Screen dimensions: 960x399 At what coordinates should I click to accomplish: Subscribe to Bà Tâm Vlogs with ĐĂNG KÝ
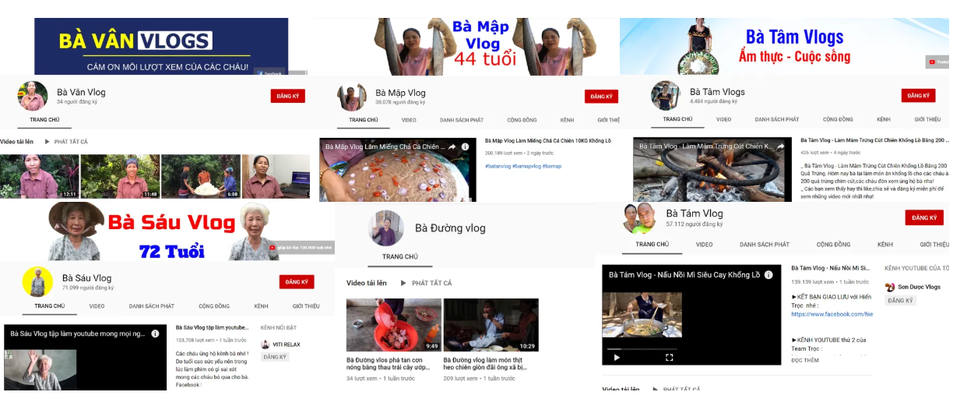coord(918,95)
